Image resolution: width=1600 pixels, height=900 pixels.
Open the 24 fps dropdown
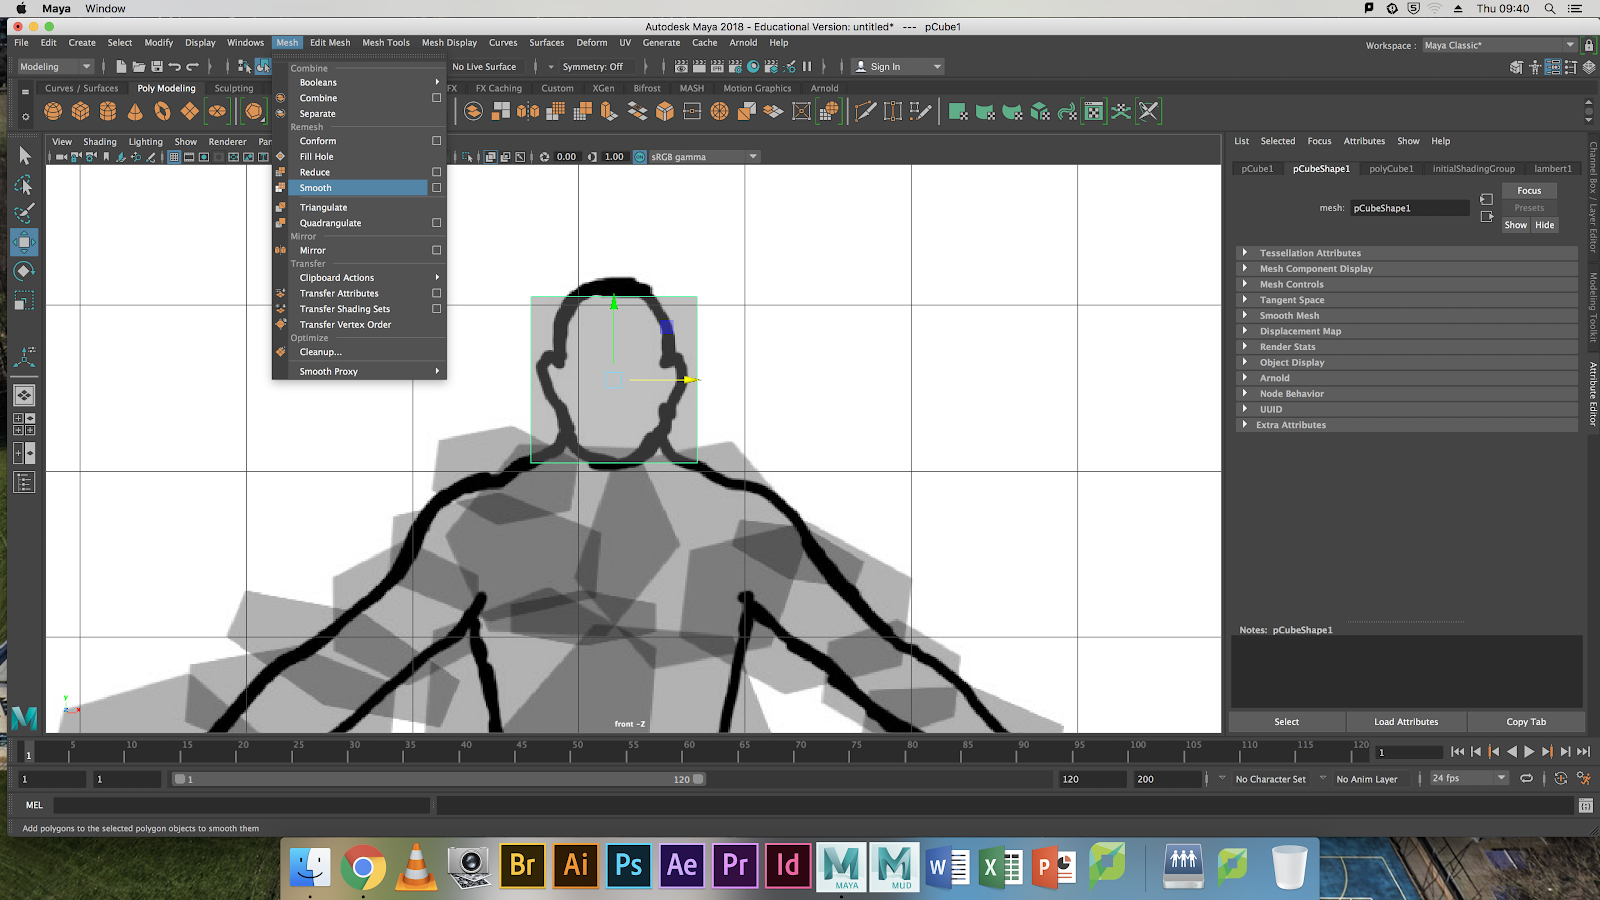pyautogui.click(x=1468, y=778)
